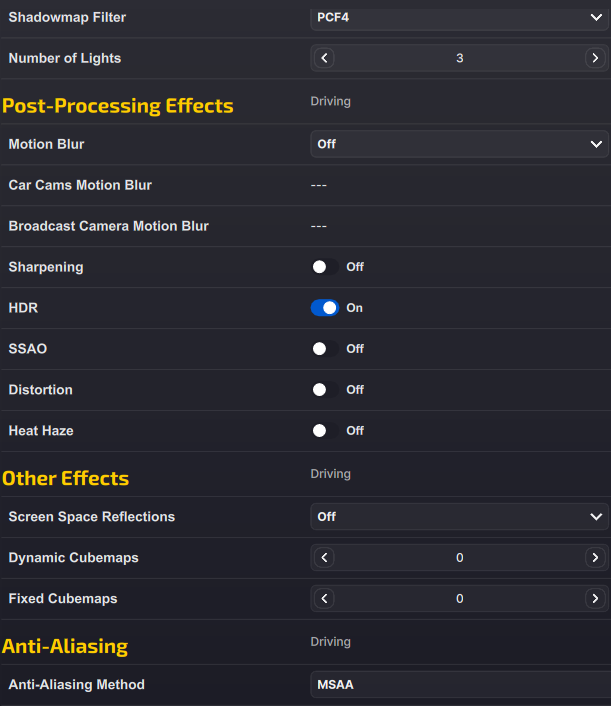Increase the Number of Lights value
The image size is (611, 706).
pos(595,58)
